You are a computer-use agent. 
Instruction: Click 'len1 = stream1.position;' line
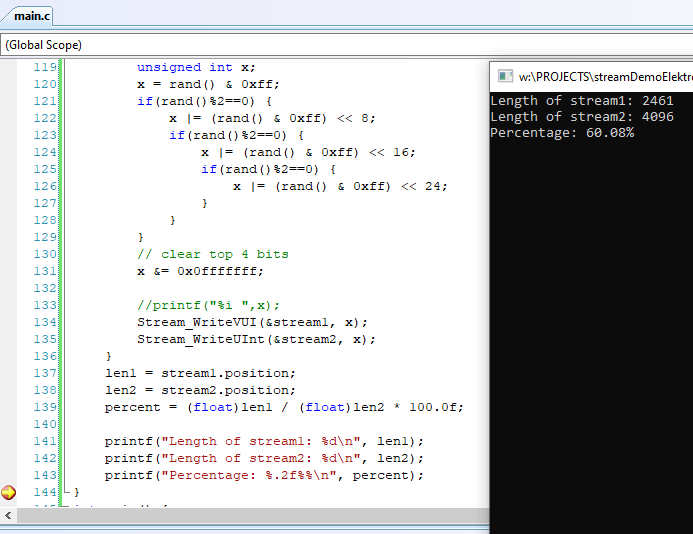click(x=200, y=373)
